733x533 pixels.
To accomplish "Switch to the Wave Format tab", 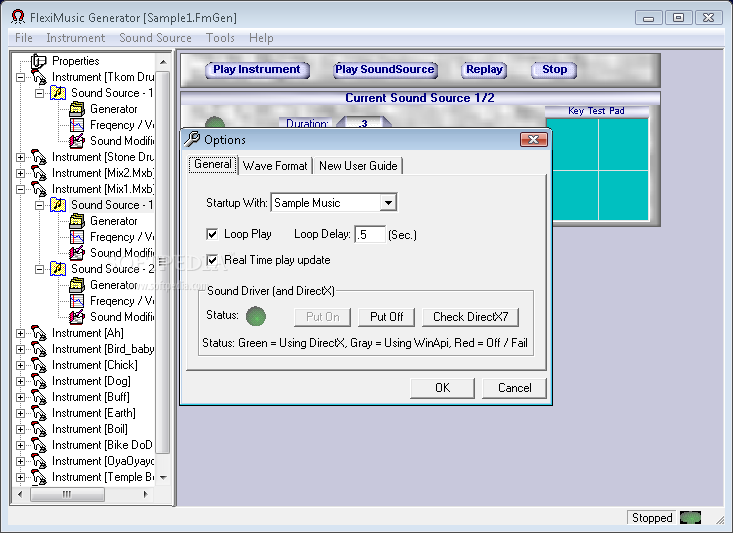I will pos(275,166).
